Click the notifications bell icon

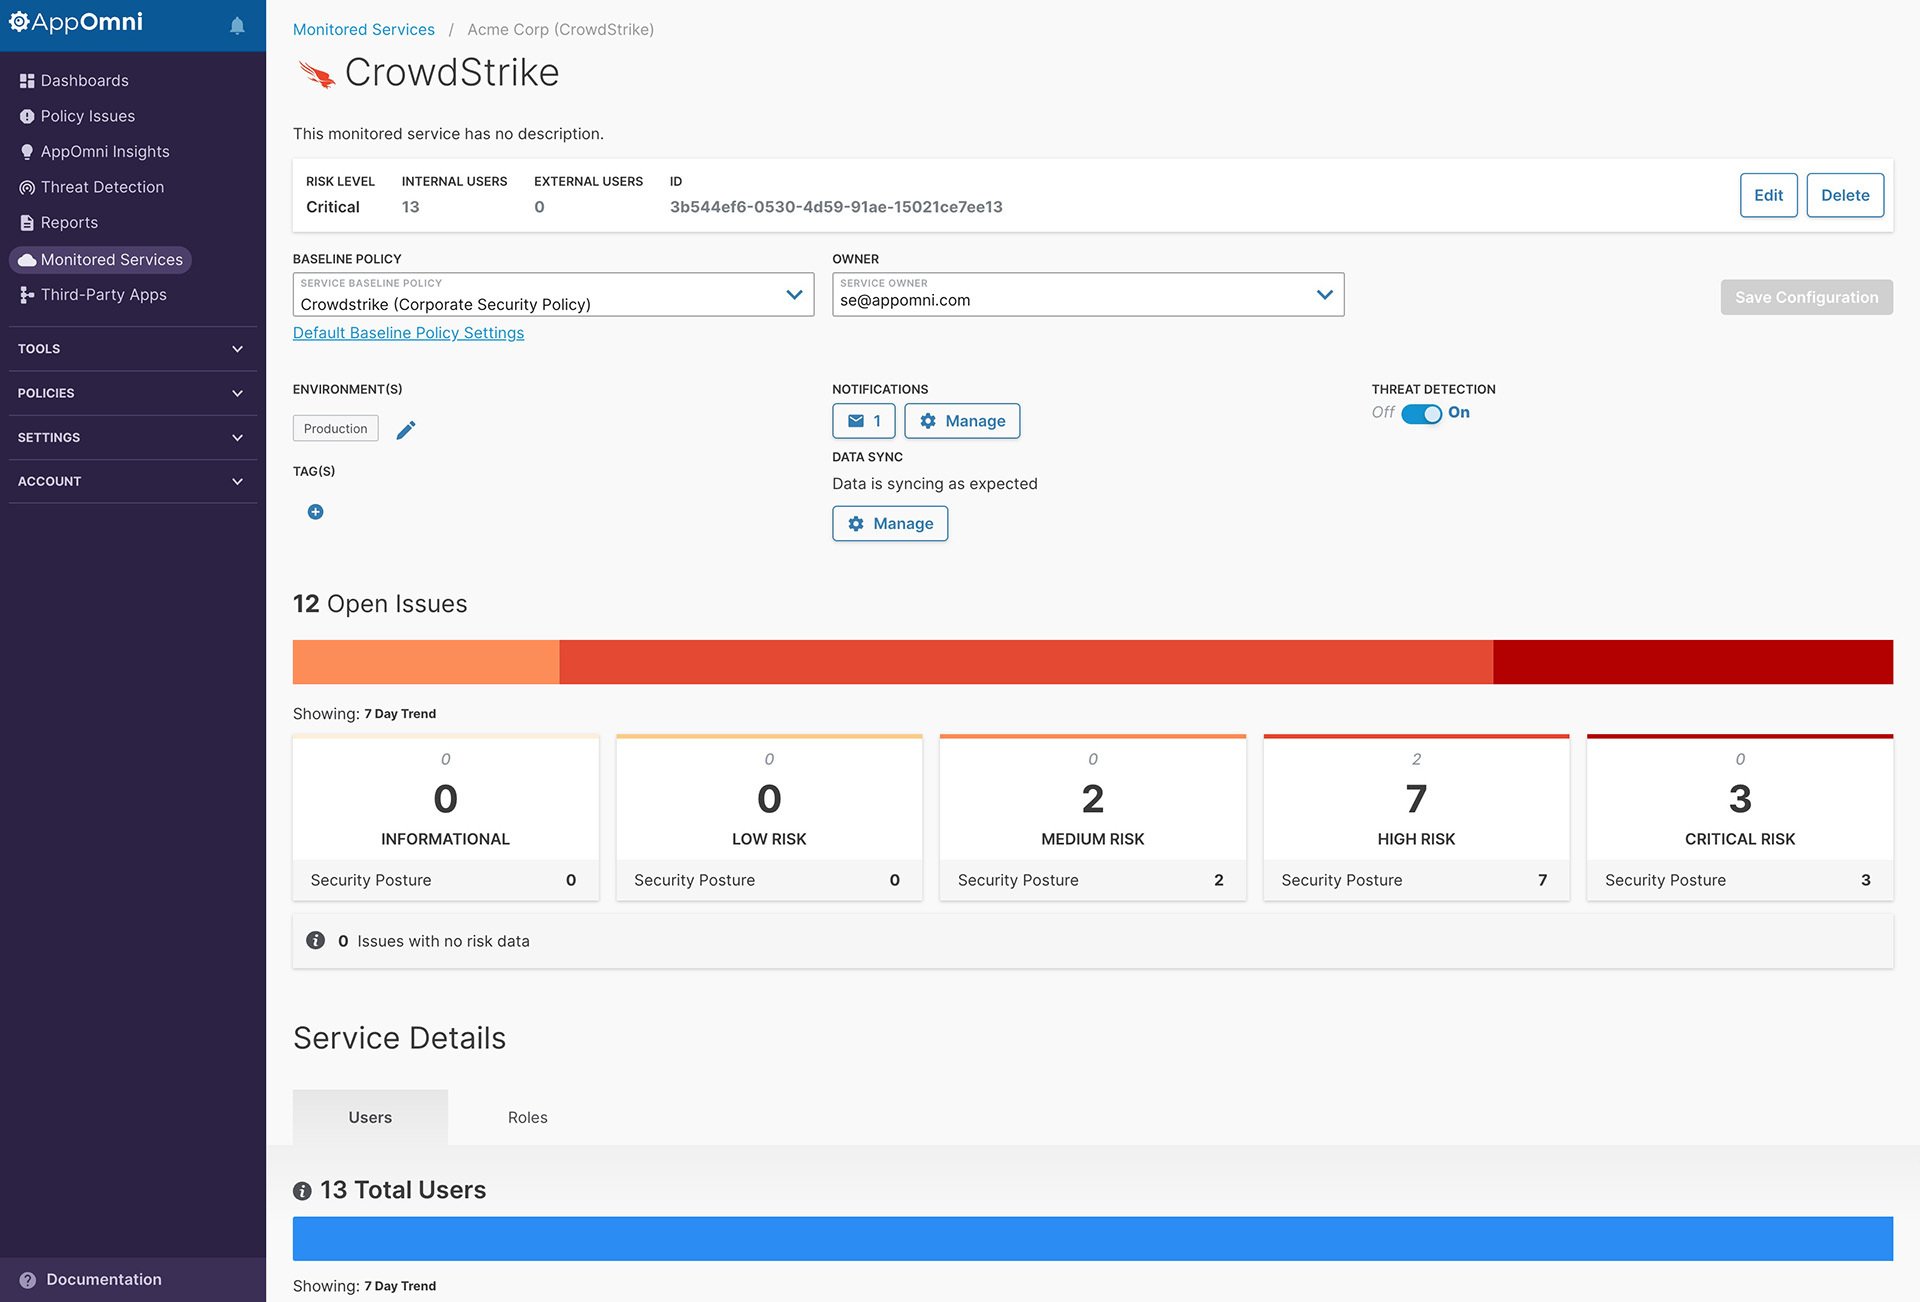[237, 26]
